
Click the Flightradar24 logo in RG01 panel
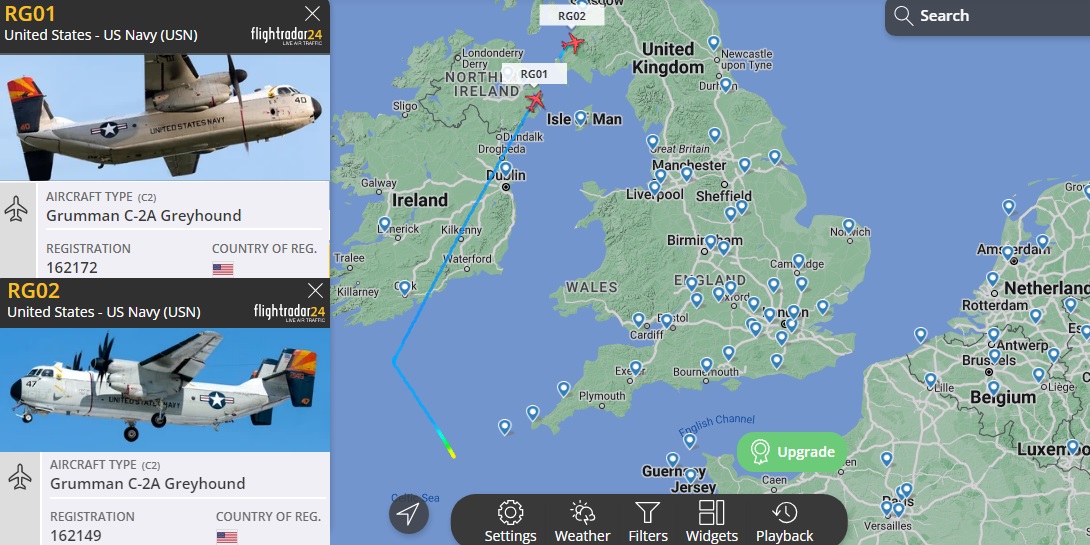click(287, 36)
